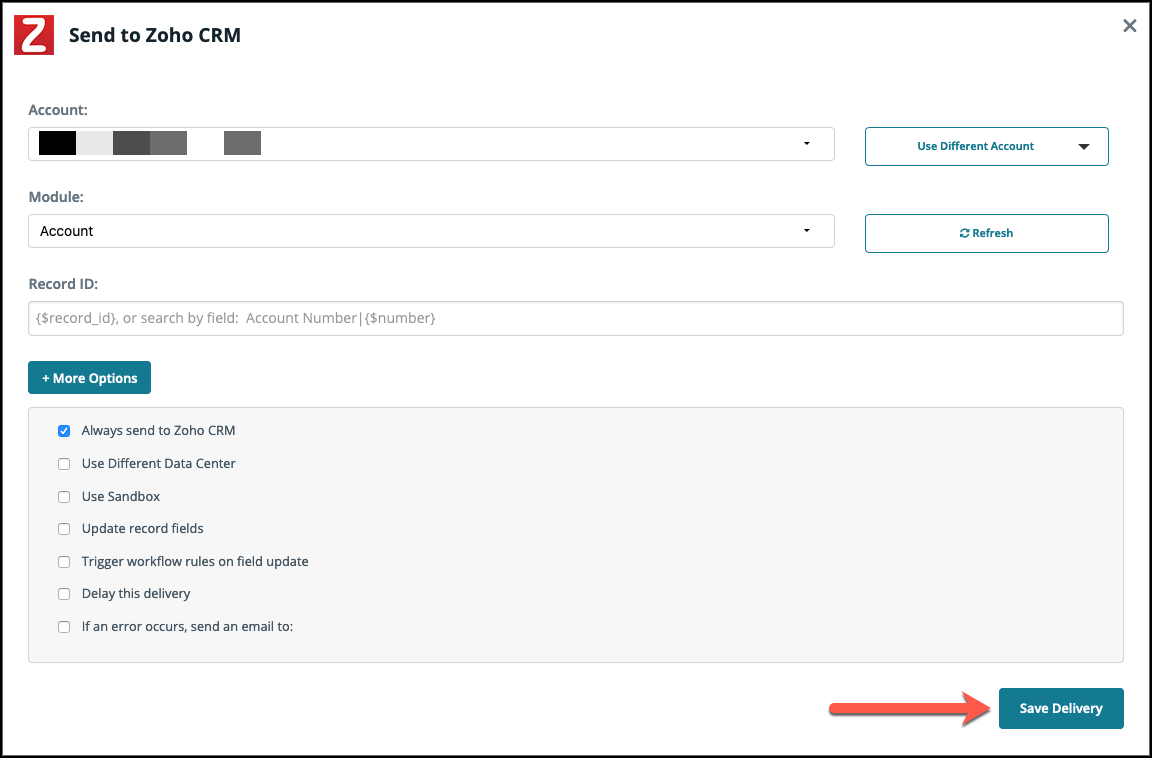
Task: Tick the Use Sandbox checkbox
Action: 64,497
